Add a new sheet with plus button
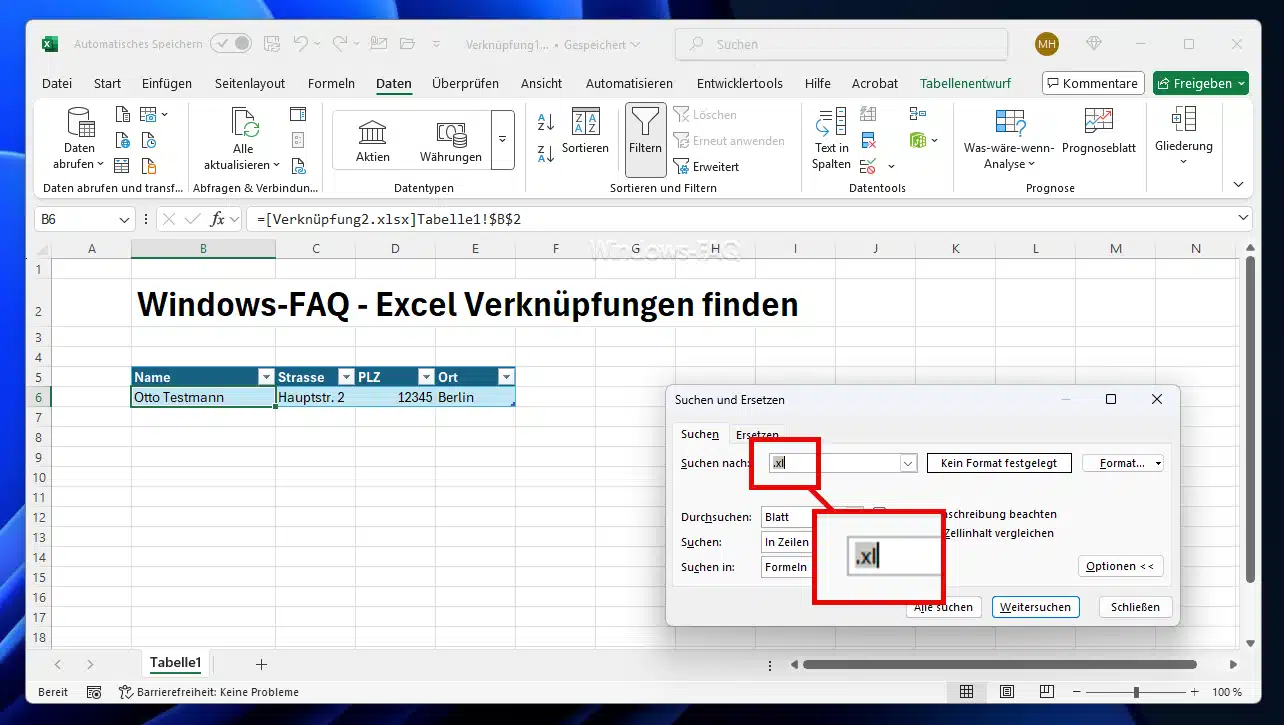The image size is (1284, 725). click(x=261, y=664)
